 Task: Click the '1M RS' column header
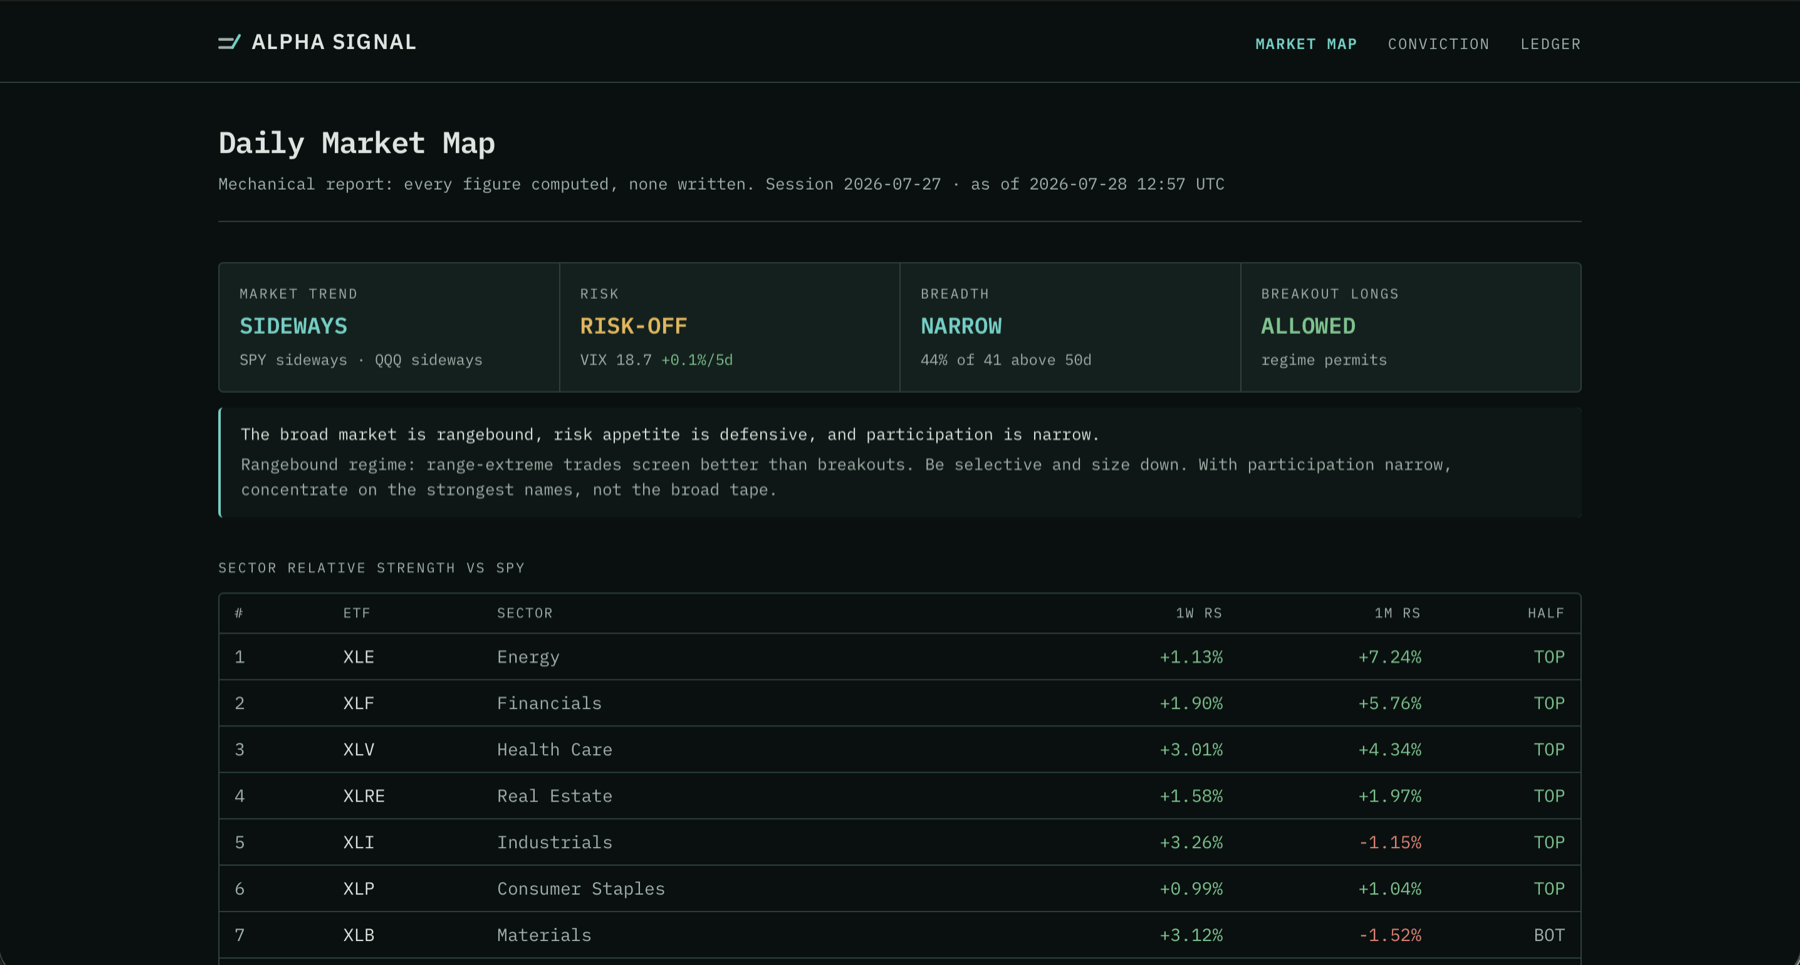1397,613
